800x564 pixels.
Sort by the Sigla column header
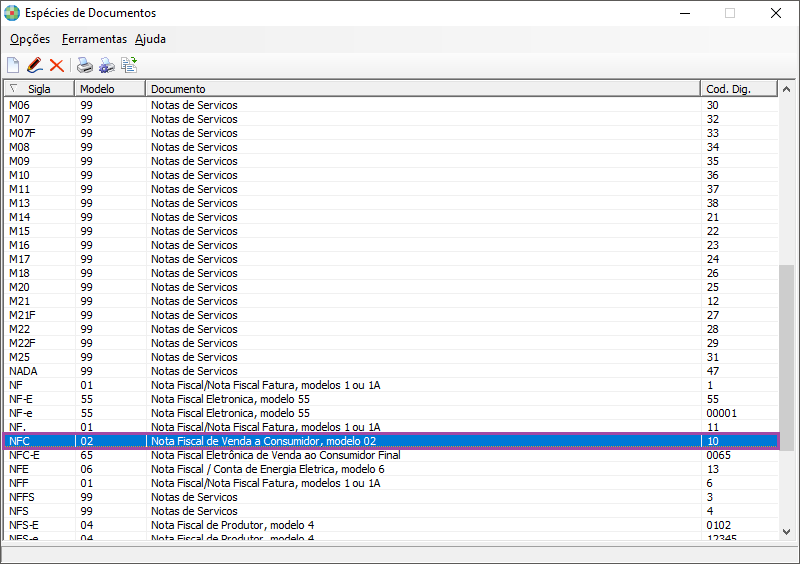click(40, 89)
